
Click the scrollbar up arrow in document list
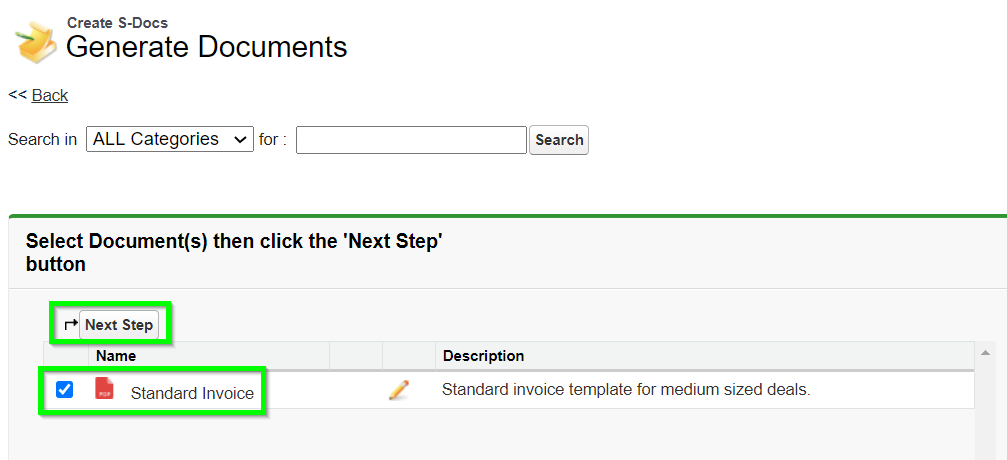984,353
